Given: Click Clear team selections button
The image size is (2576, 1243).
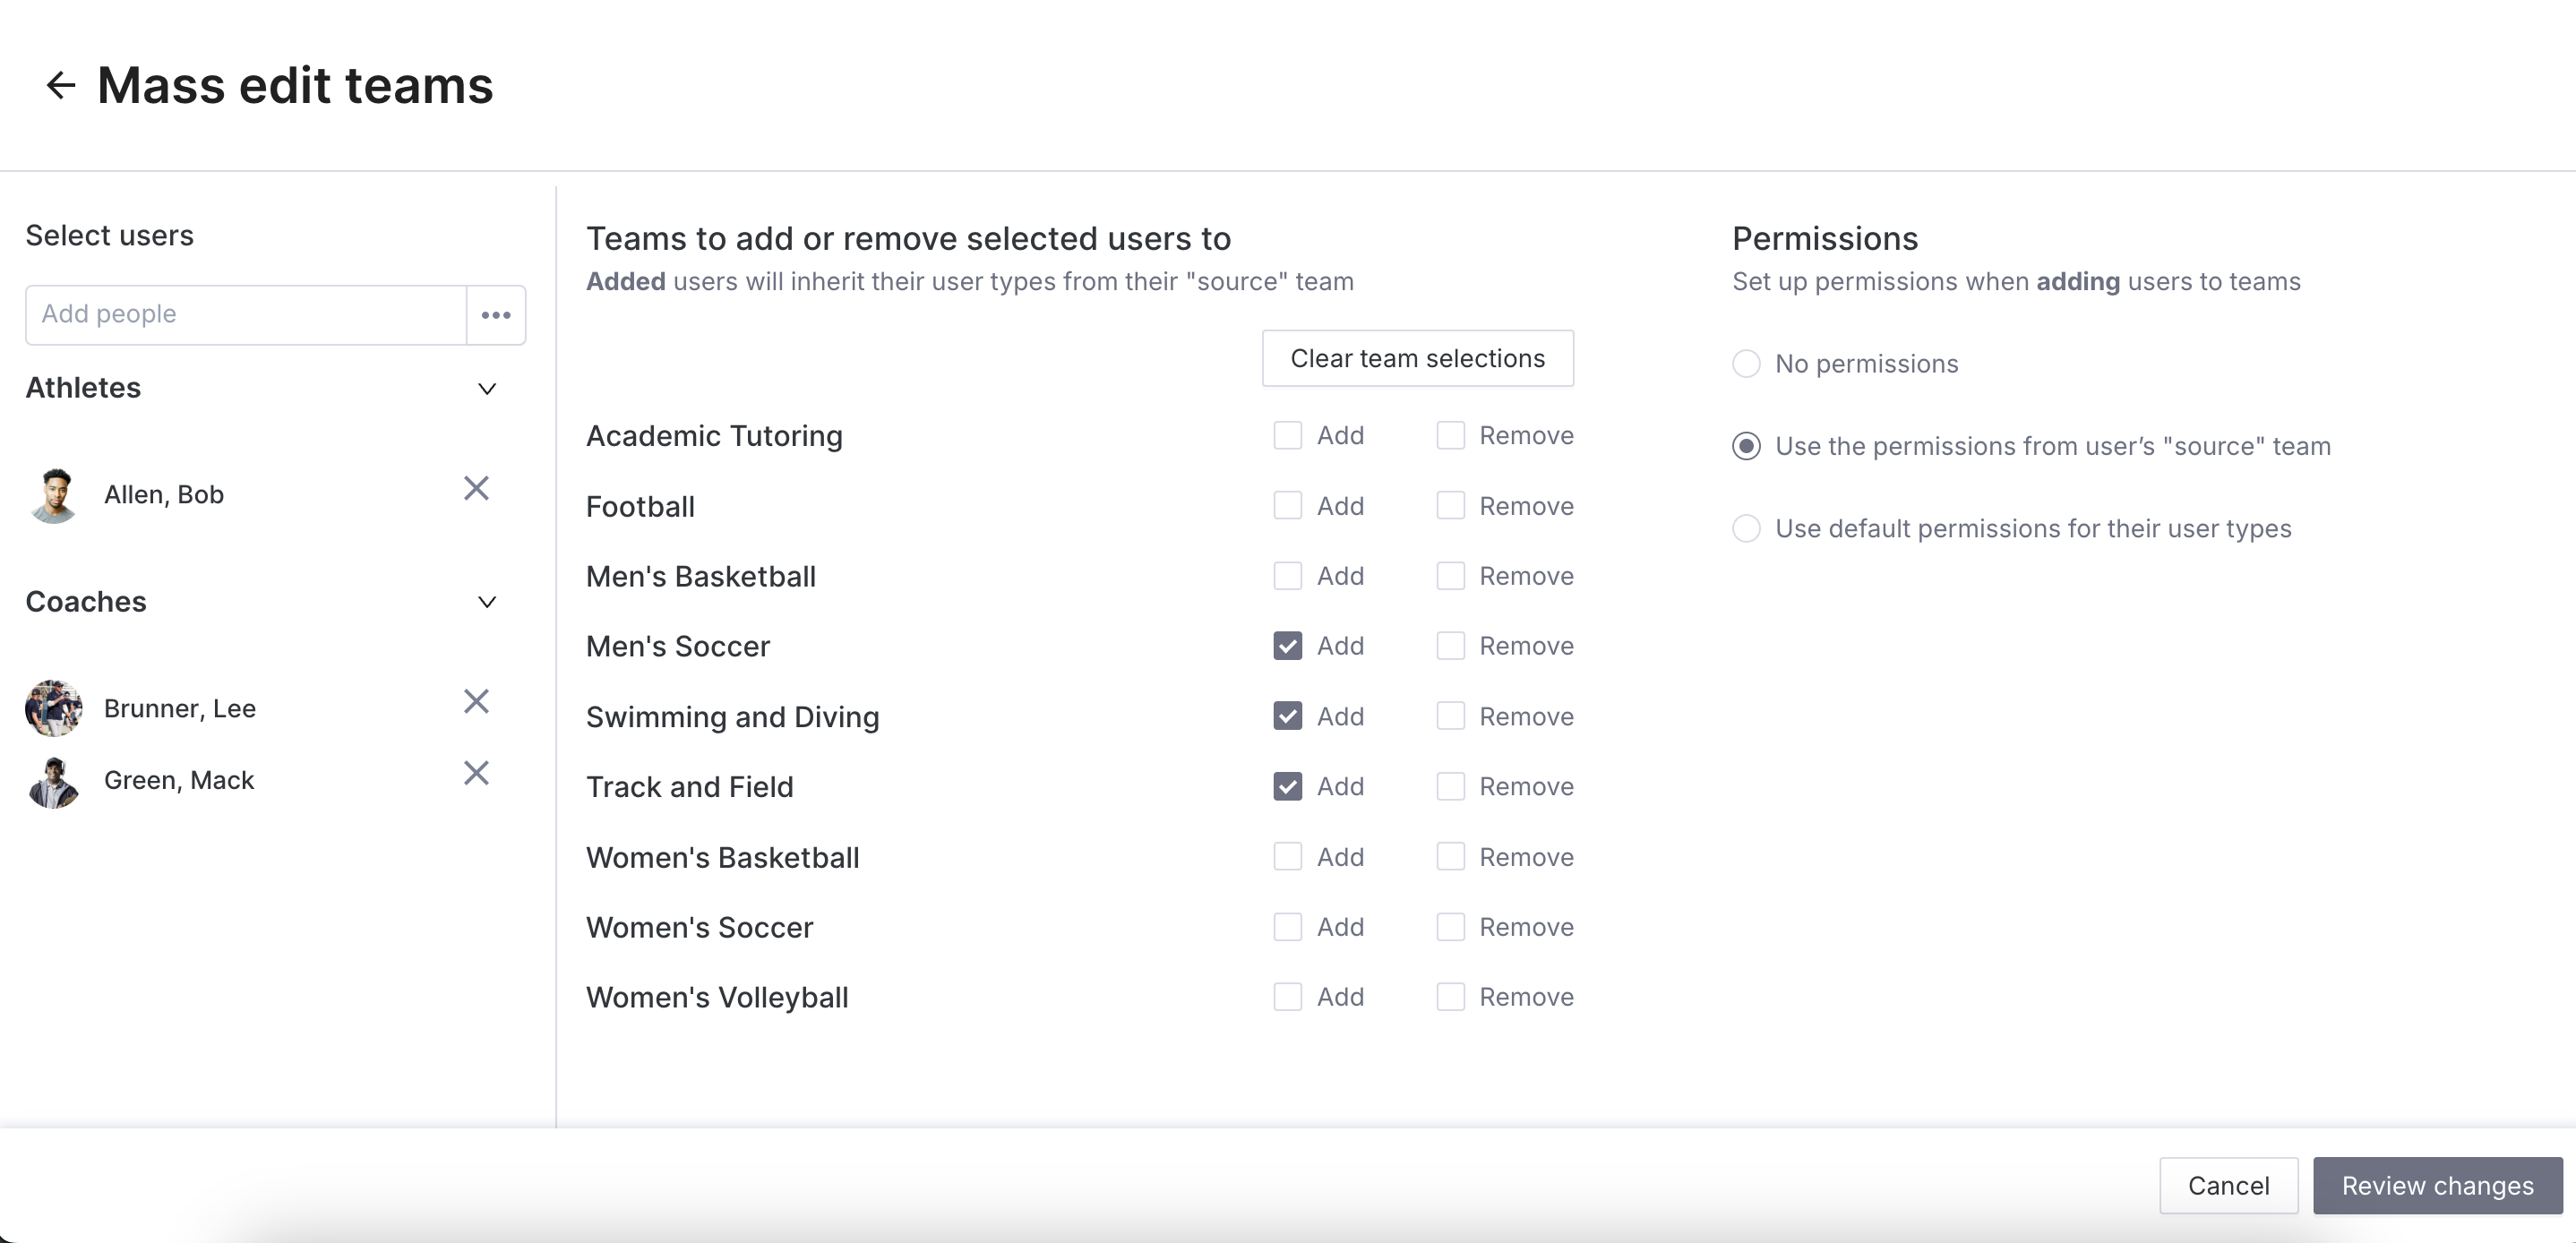Looking at the screenshot, I should click(1417, 358).
